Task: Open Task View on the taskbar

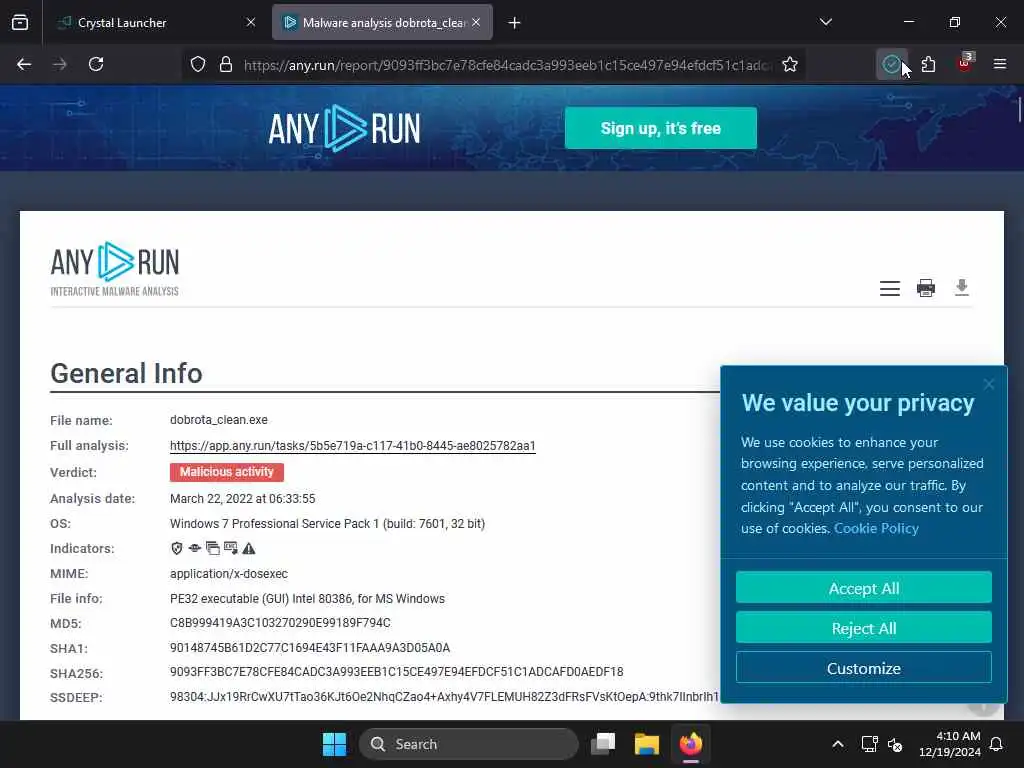Action: 603,744
